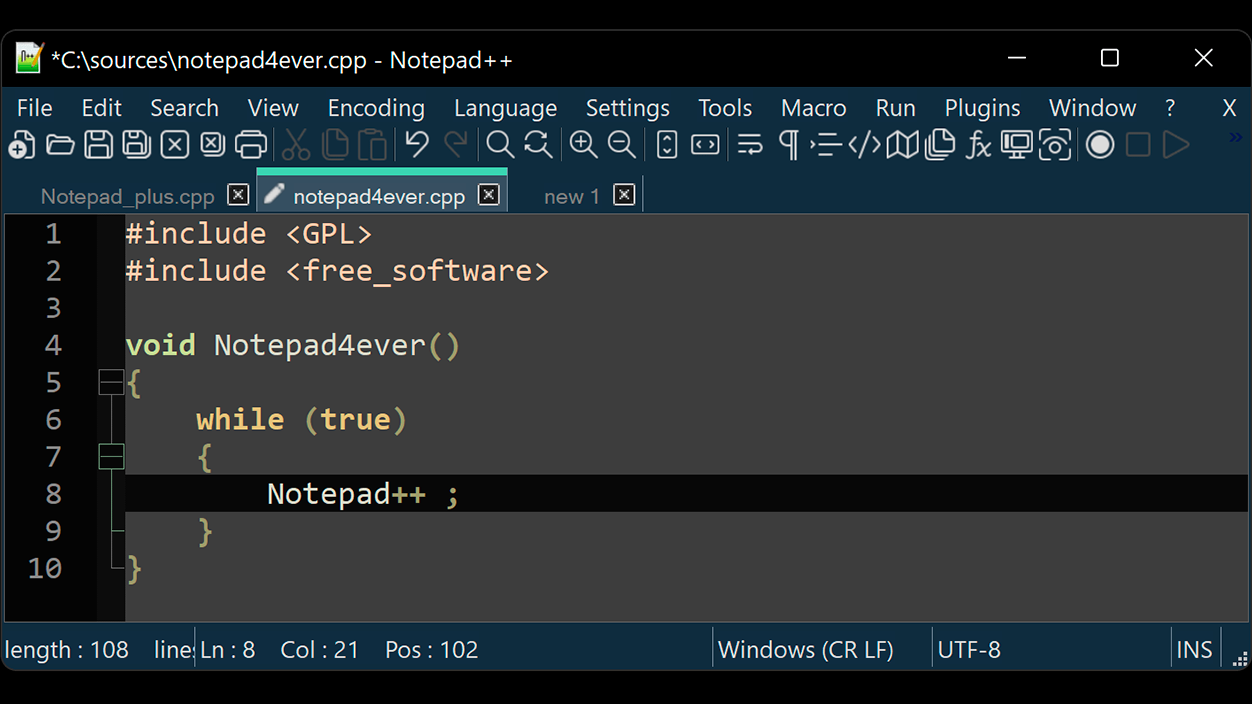Screen dimensions: 1252x704
Task: Collapse the fold marker on line 7
Action: (x=111, y=457)
